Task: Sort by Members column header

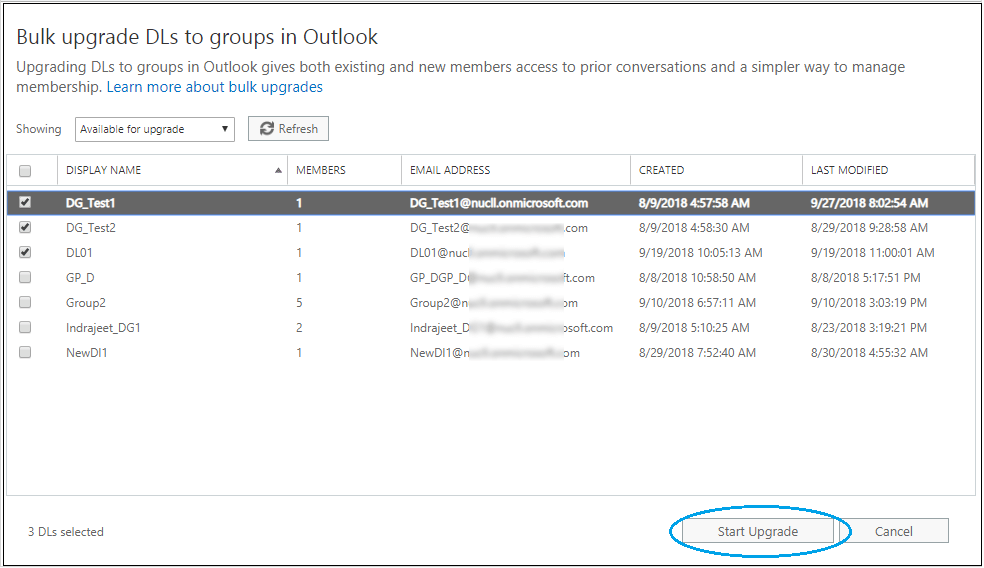Action: pos(321,170)
